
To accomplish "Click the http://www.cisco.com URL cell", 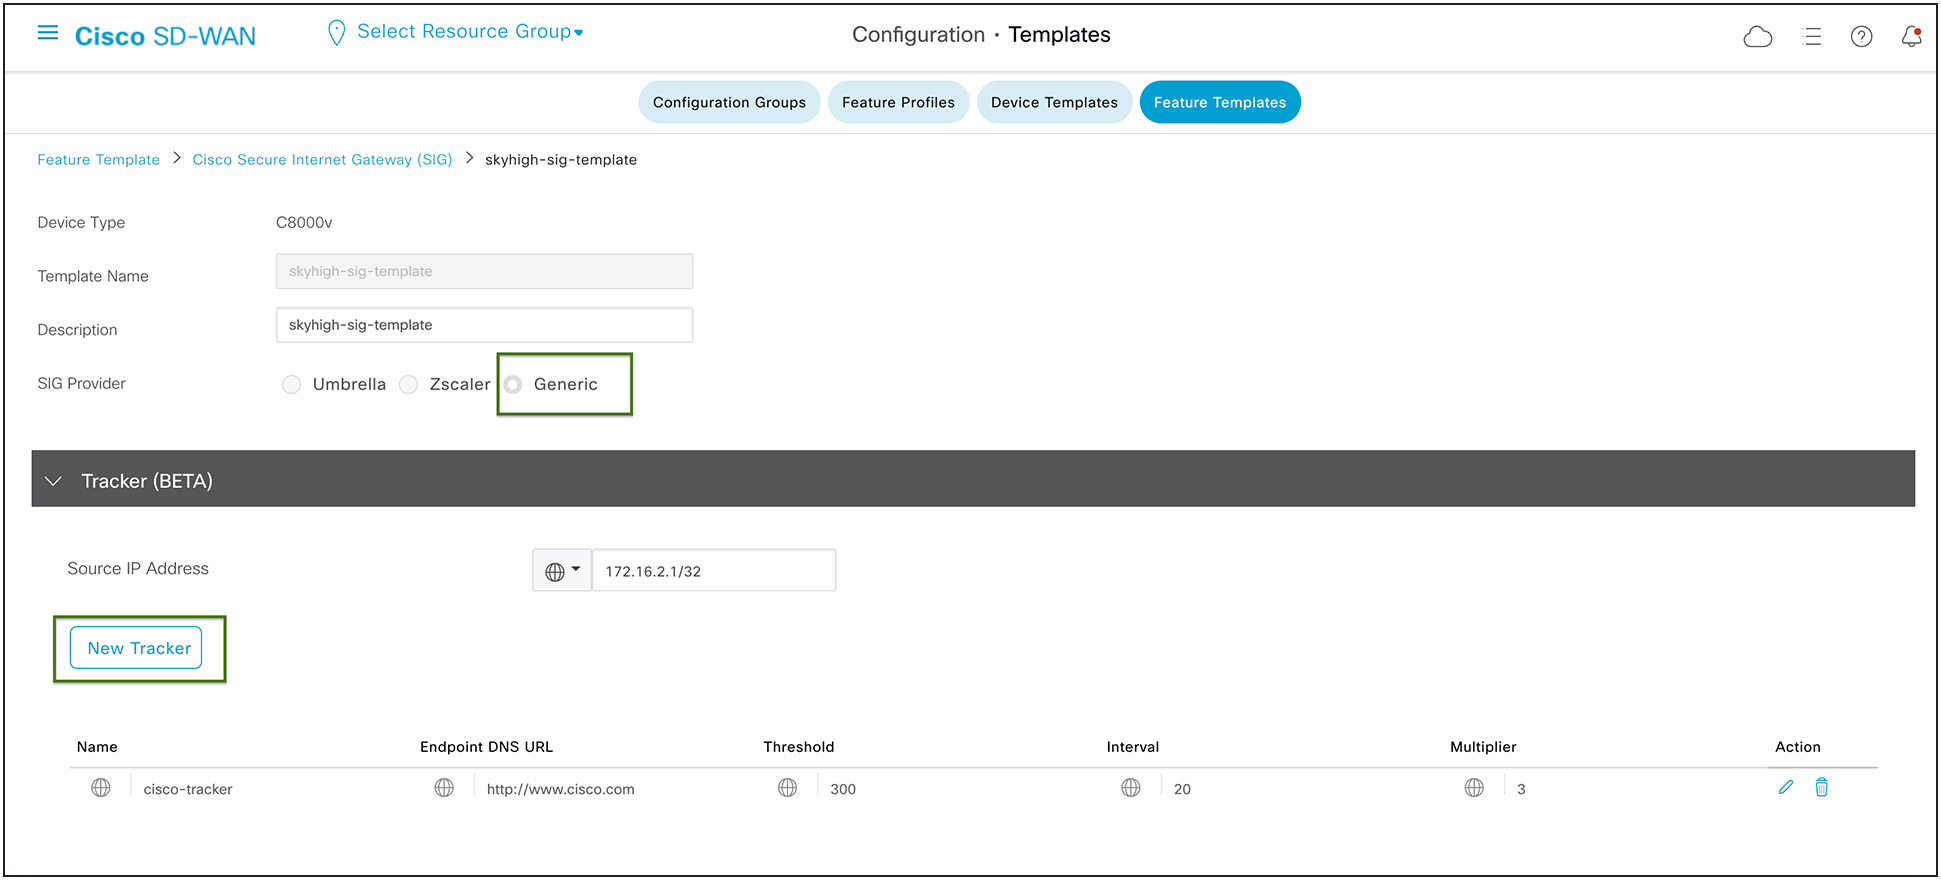I will coord(561,789).
